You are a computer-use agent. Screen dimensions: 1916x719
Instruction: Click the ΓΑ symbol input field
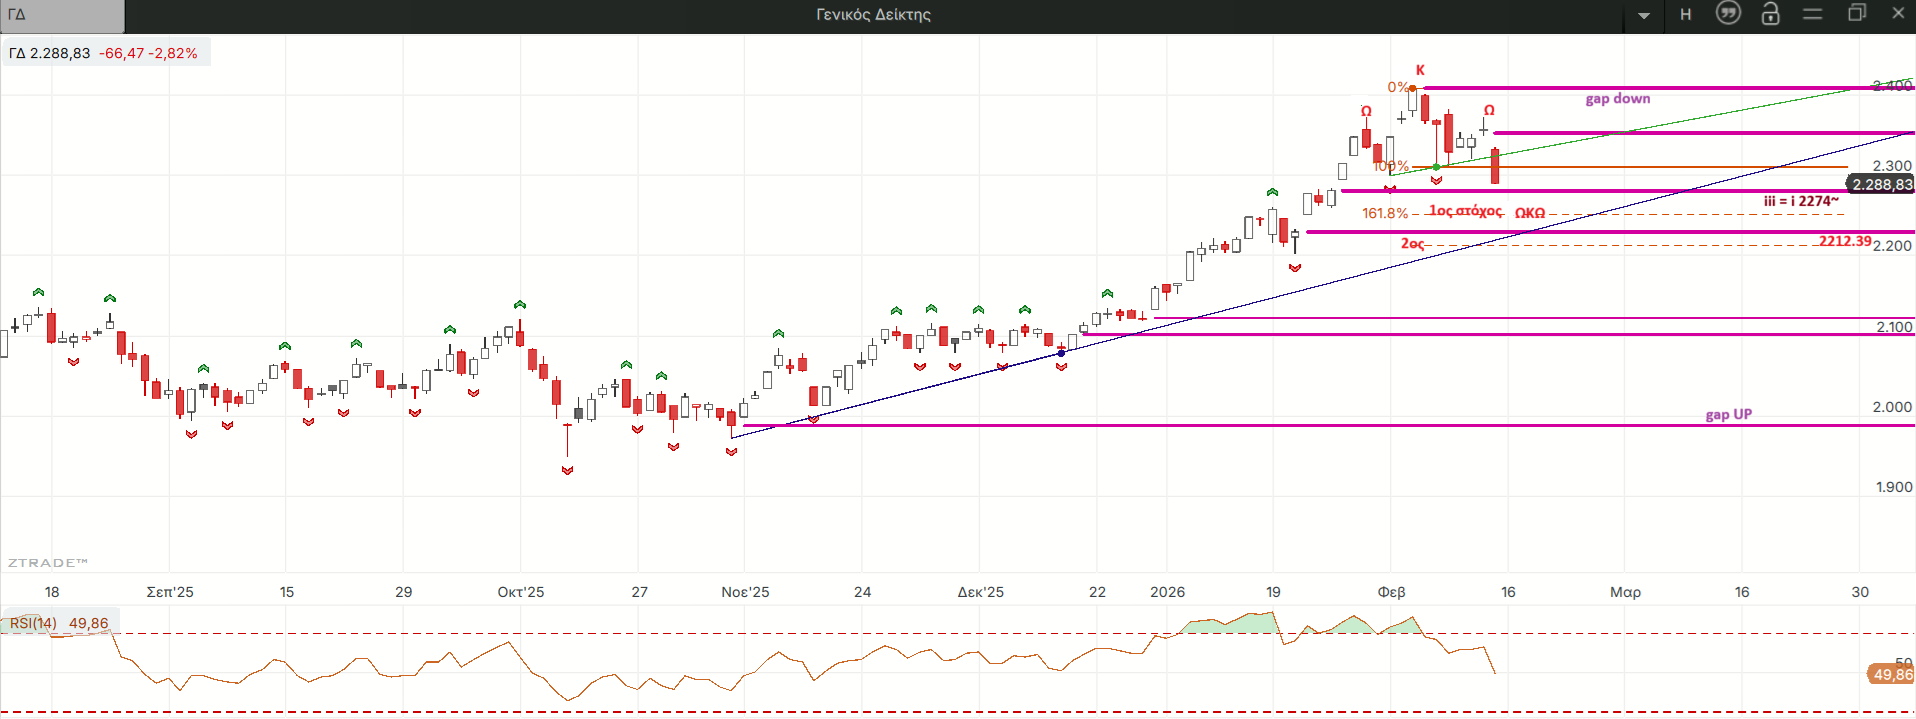point(62,15)
